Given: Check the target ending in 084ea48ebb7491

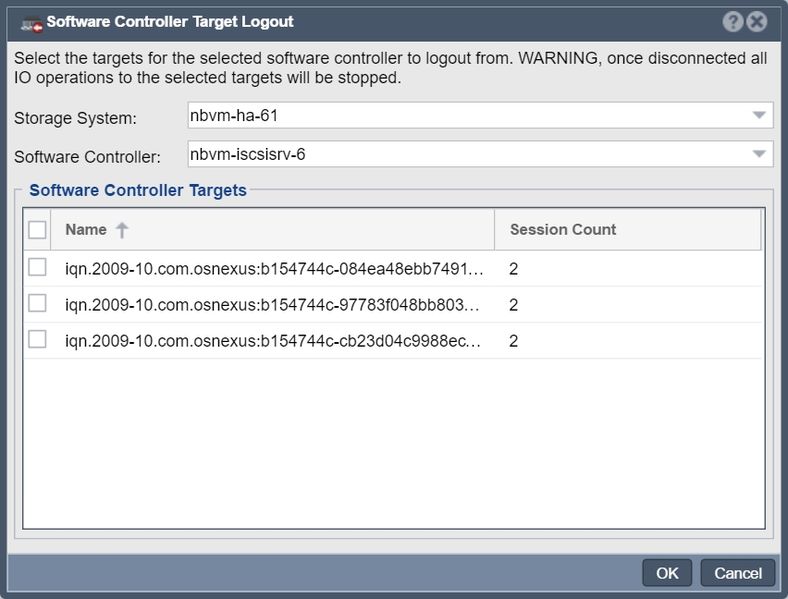Looking at the screenshot, I should pos(37,267).
